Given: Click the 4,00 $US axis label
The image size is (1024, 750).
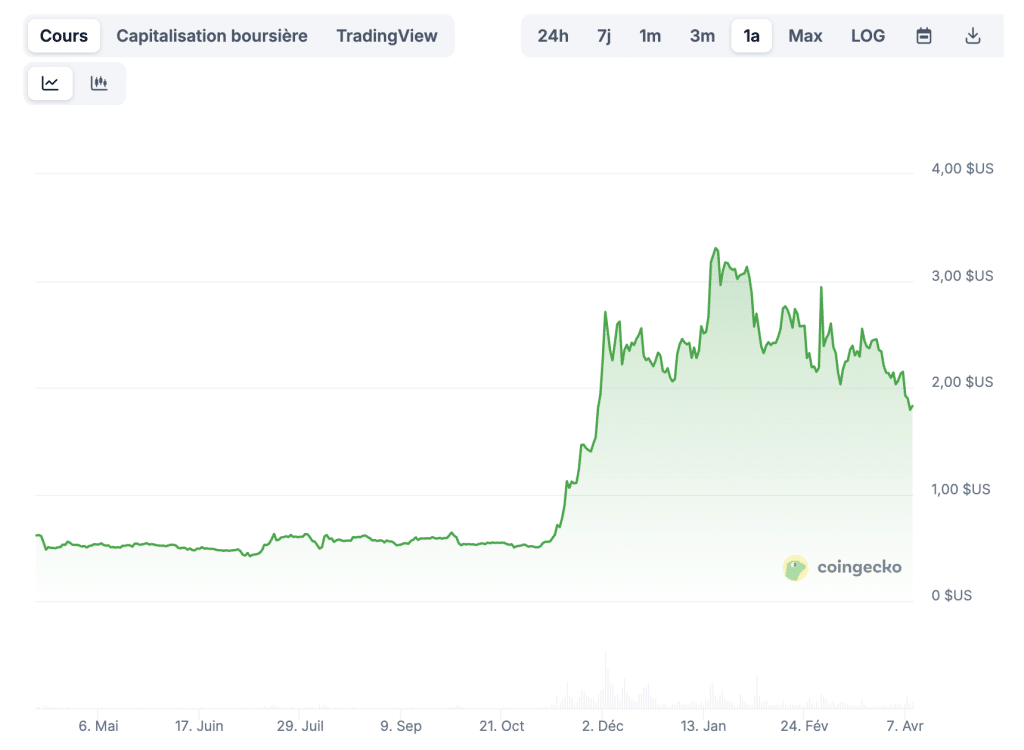Looking at the screenshot, I should pos(962,169).
